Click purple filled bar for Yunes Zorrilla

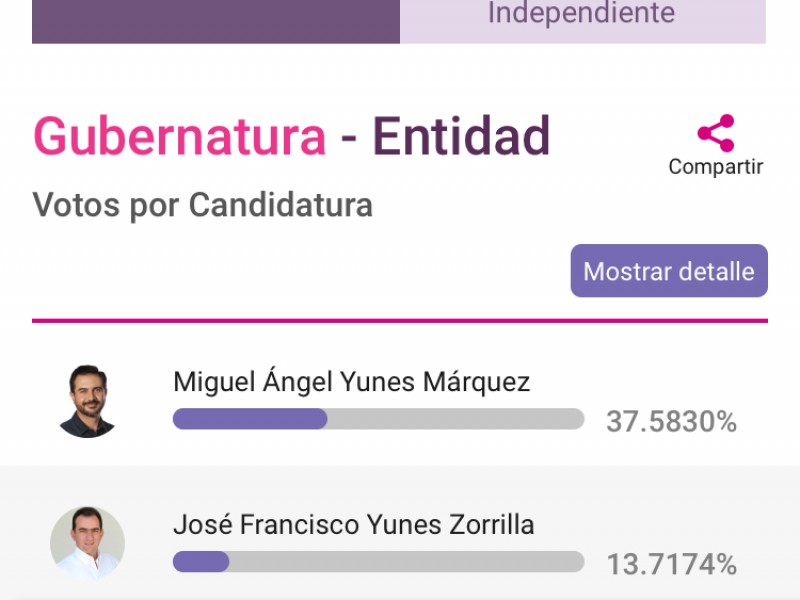pos(201,562)
